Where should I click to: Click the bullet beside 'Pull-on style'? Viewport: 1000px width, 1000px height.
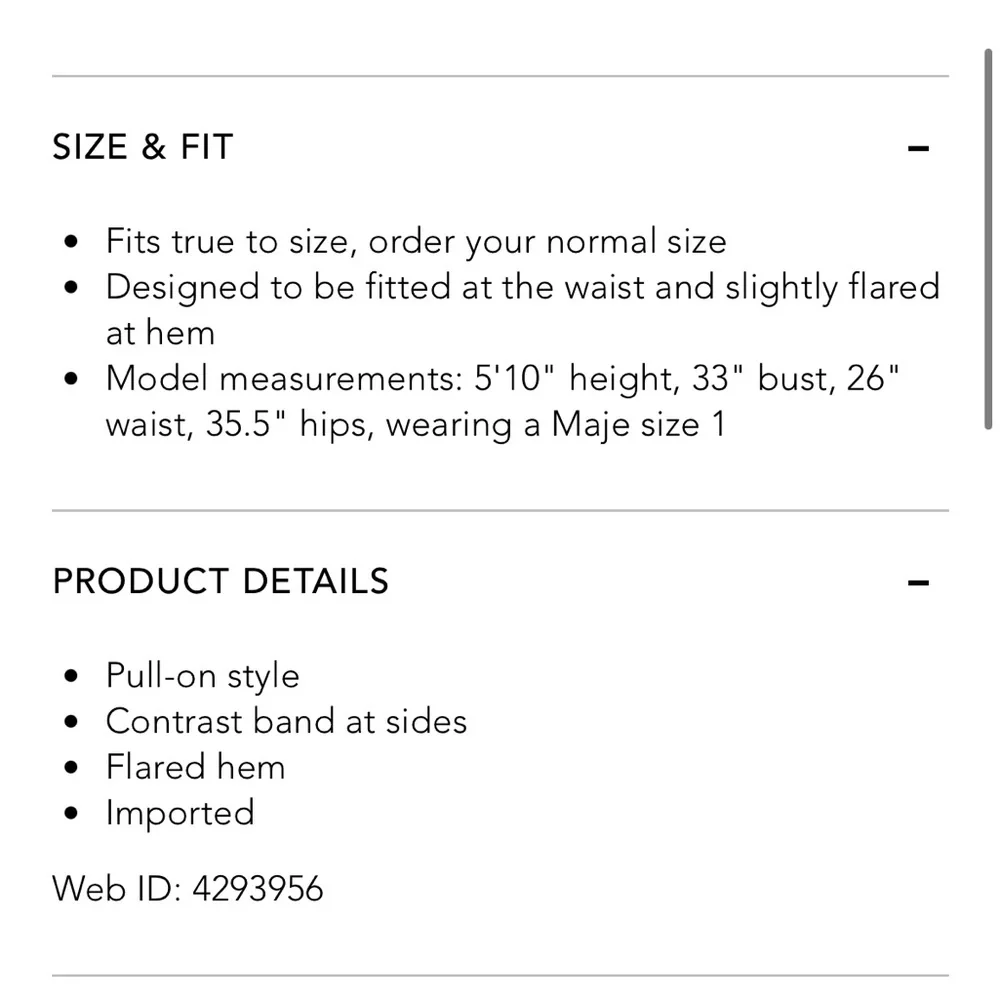[70, 677]
